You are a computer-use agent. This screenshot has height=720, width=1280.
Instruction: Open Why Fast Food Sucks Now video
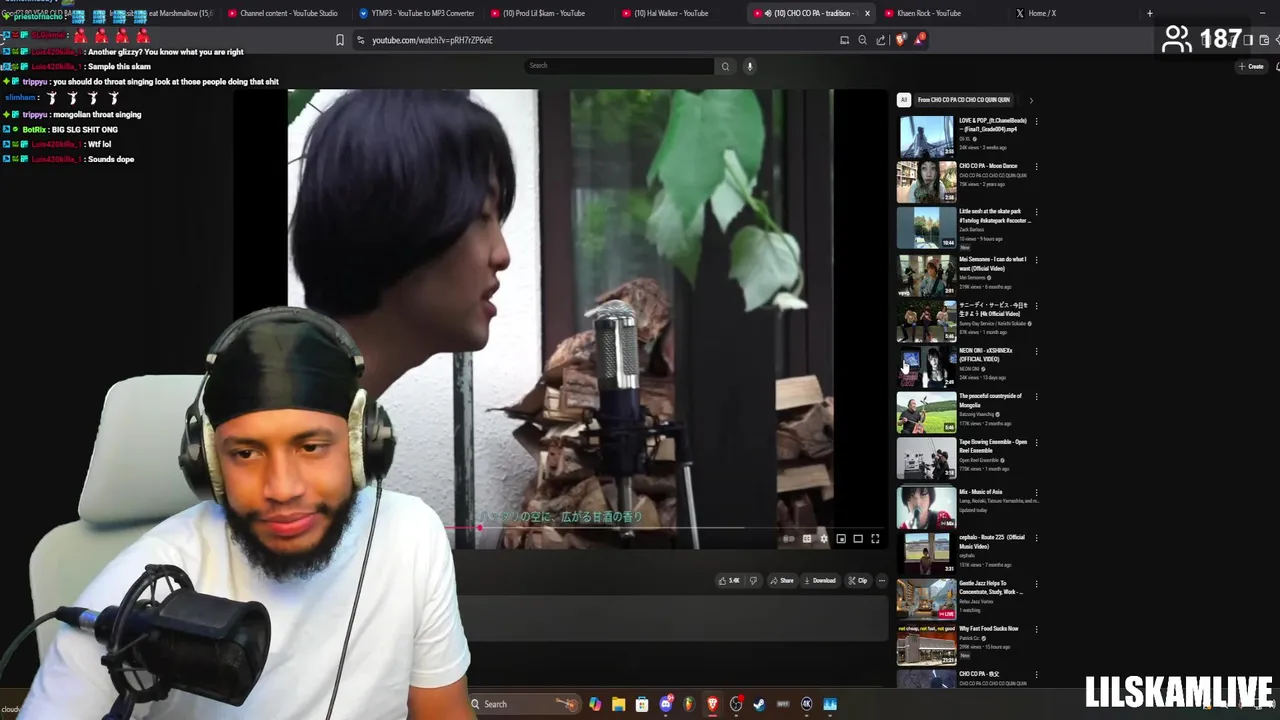coord(926,645)
